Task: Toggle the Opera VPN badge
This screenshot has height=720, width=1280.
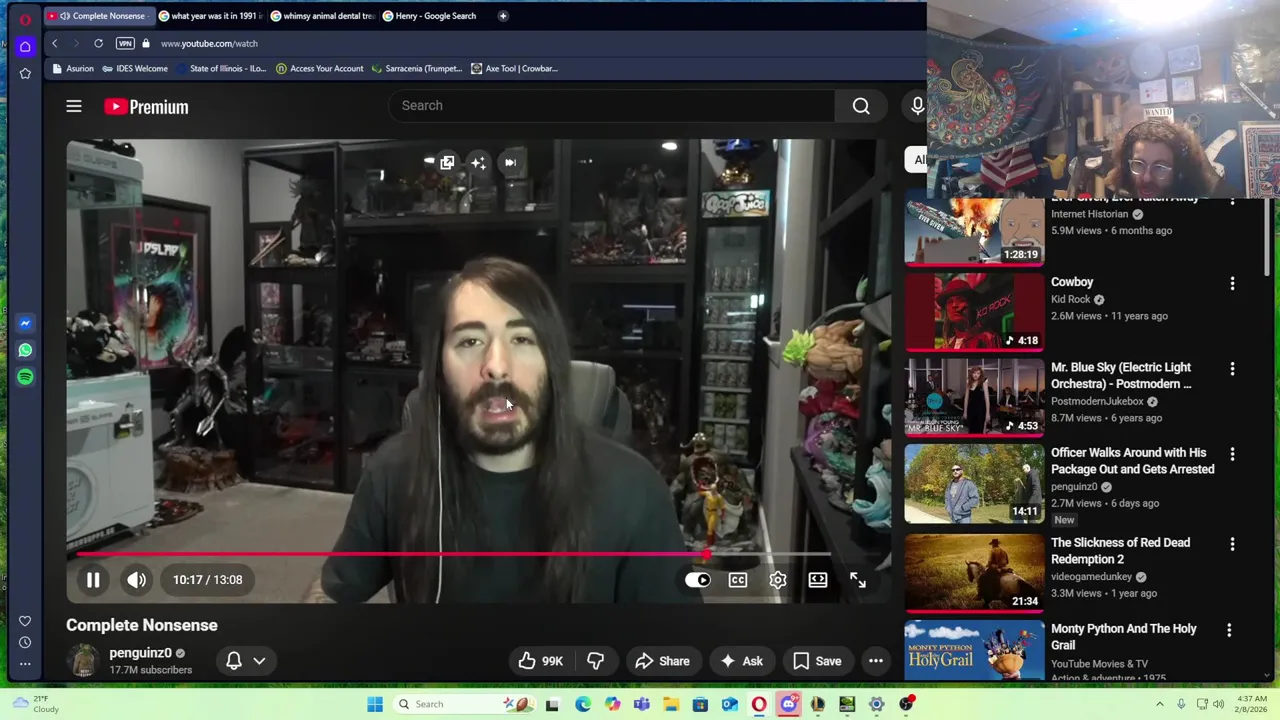Action: [x=125, y=44]
